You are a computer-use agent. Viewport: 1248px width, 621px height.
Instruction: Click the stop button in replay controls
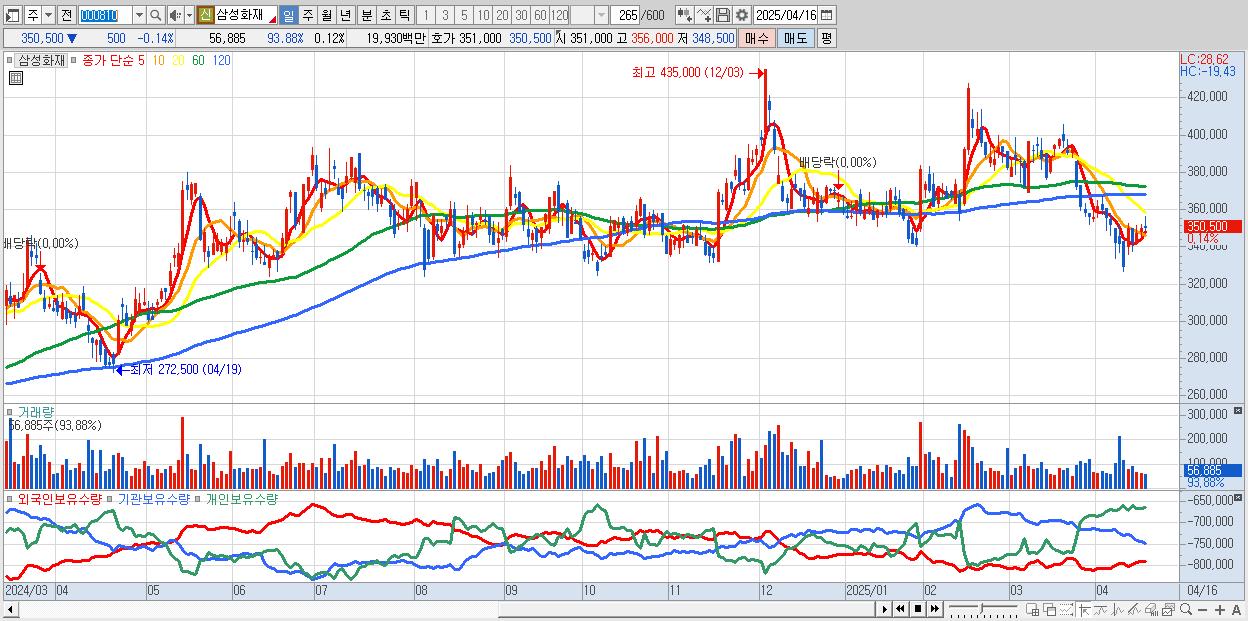coord(918,608)
